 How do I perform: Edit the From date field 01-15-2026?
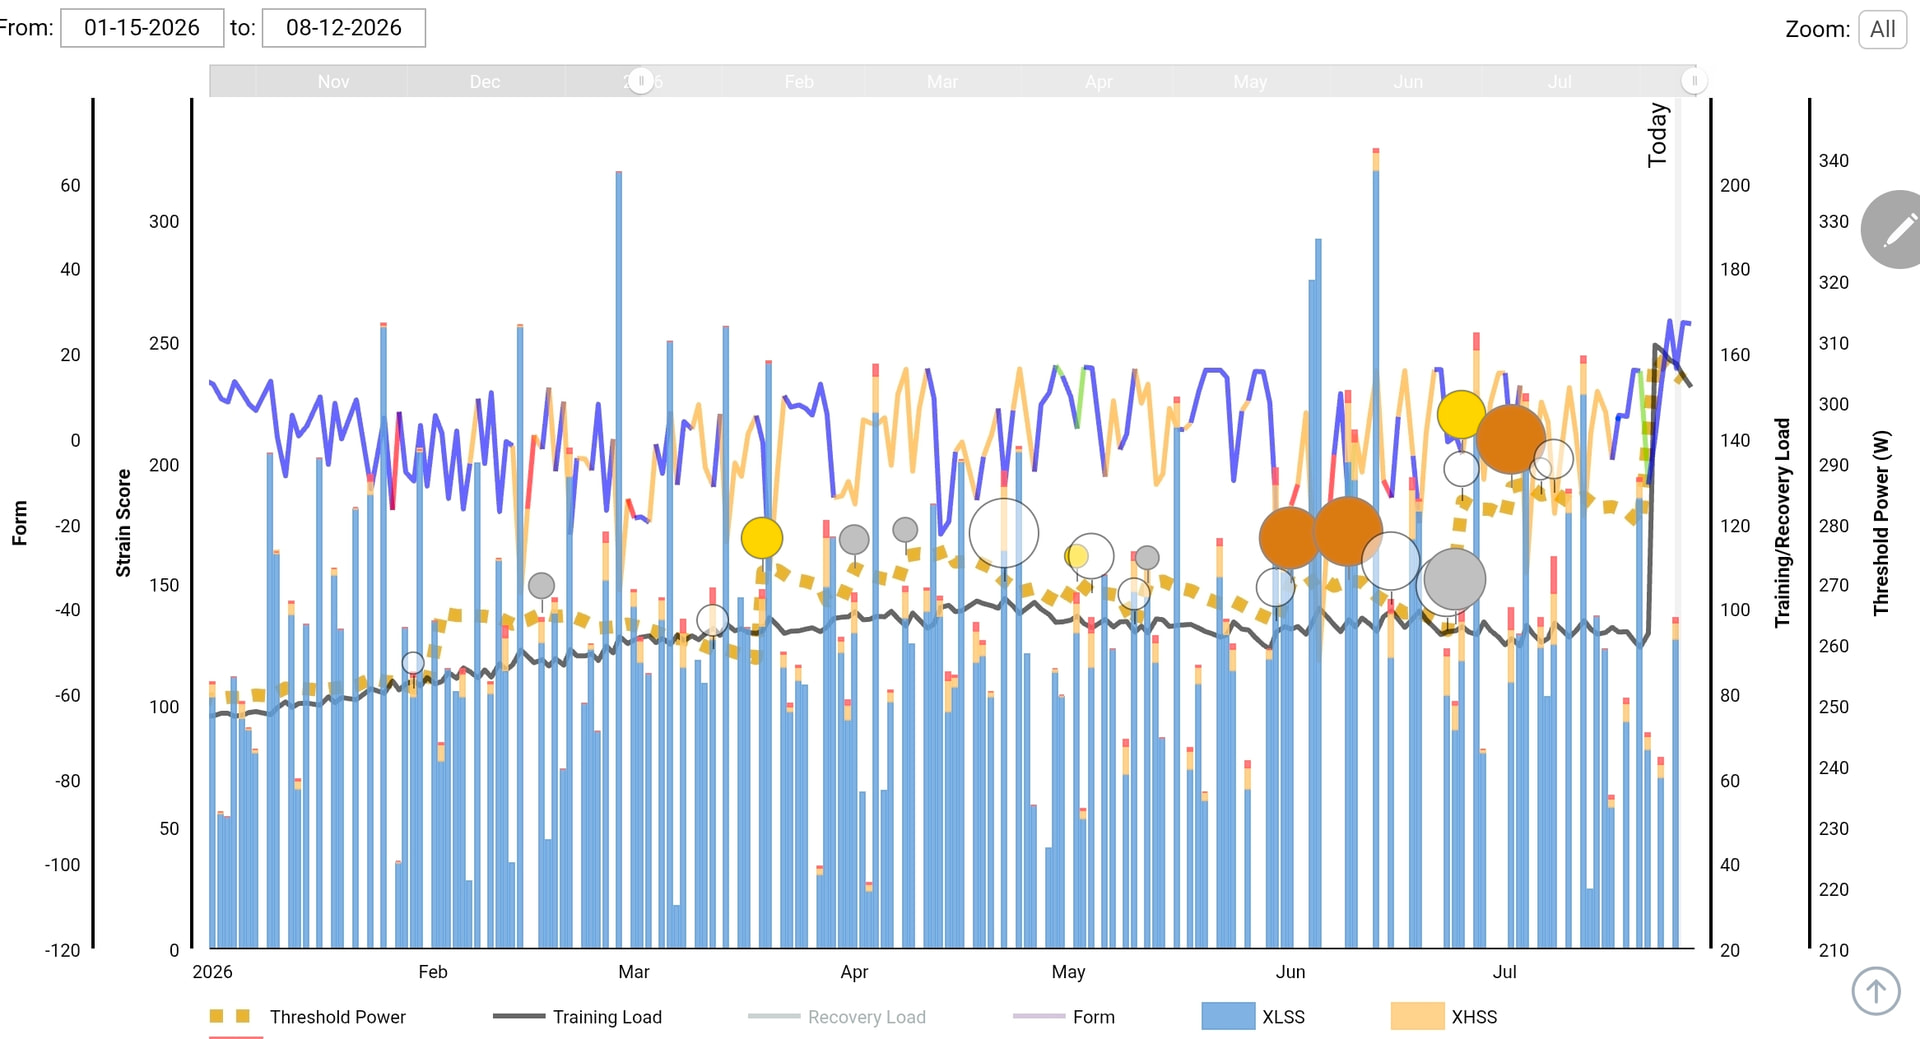142,28
